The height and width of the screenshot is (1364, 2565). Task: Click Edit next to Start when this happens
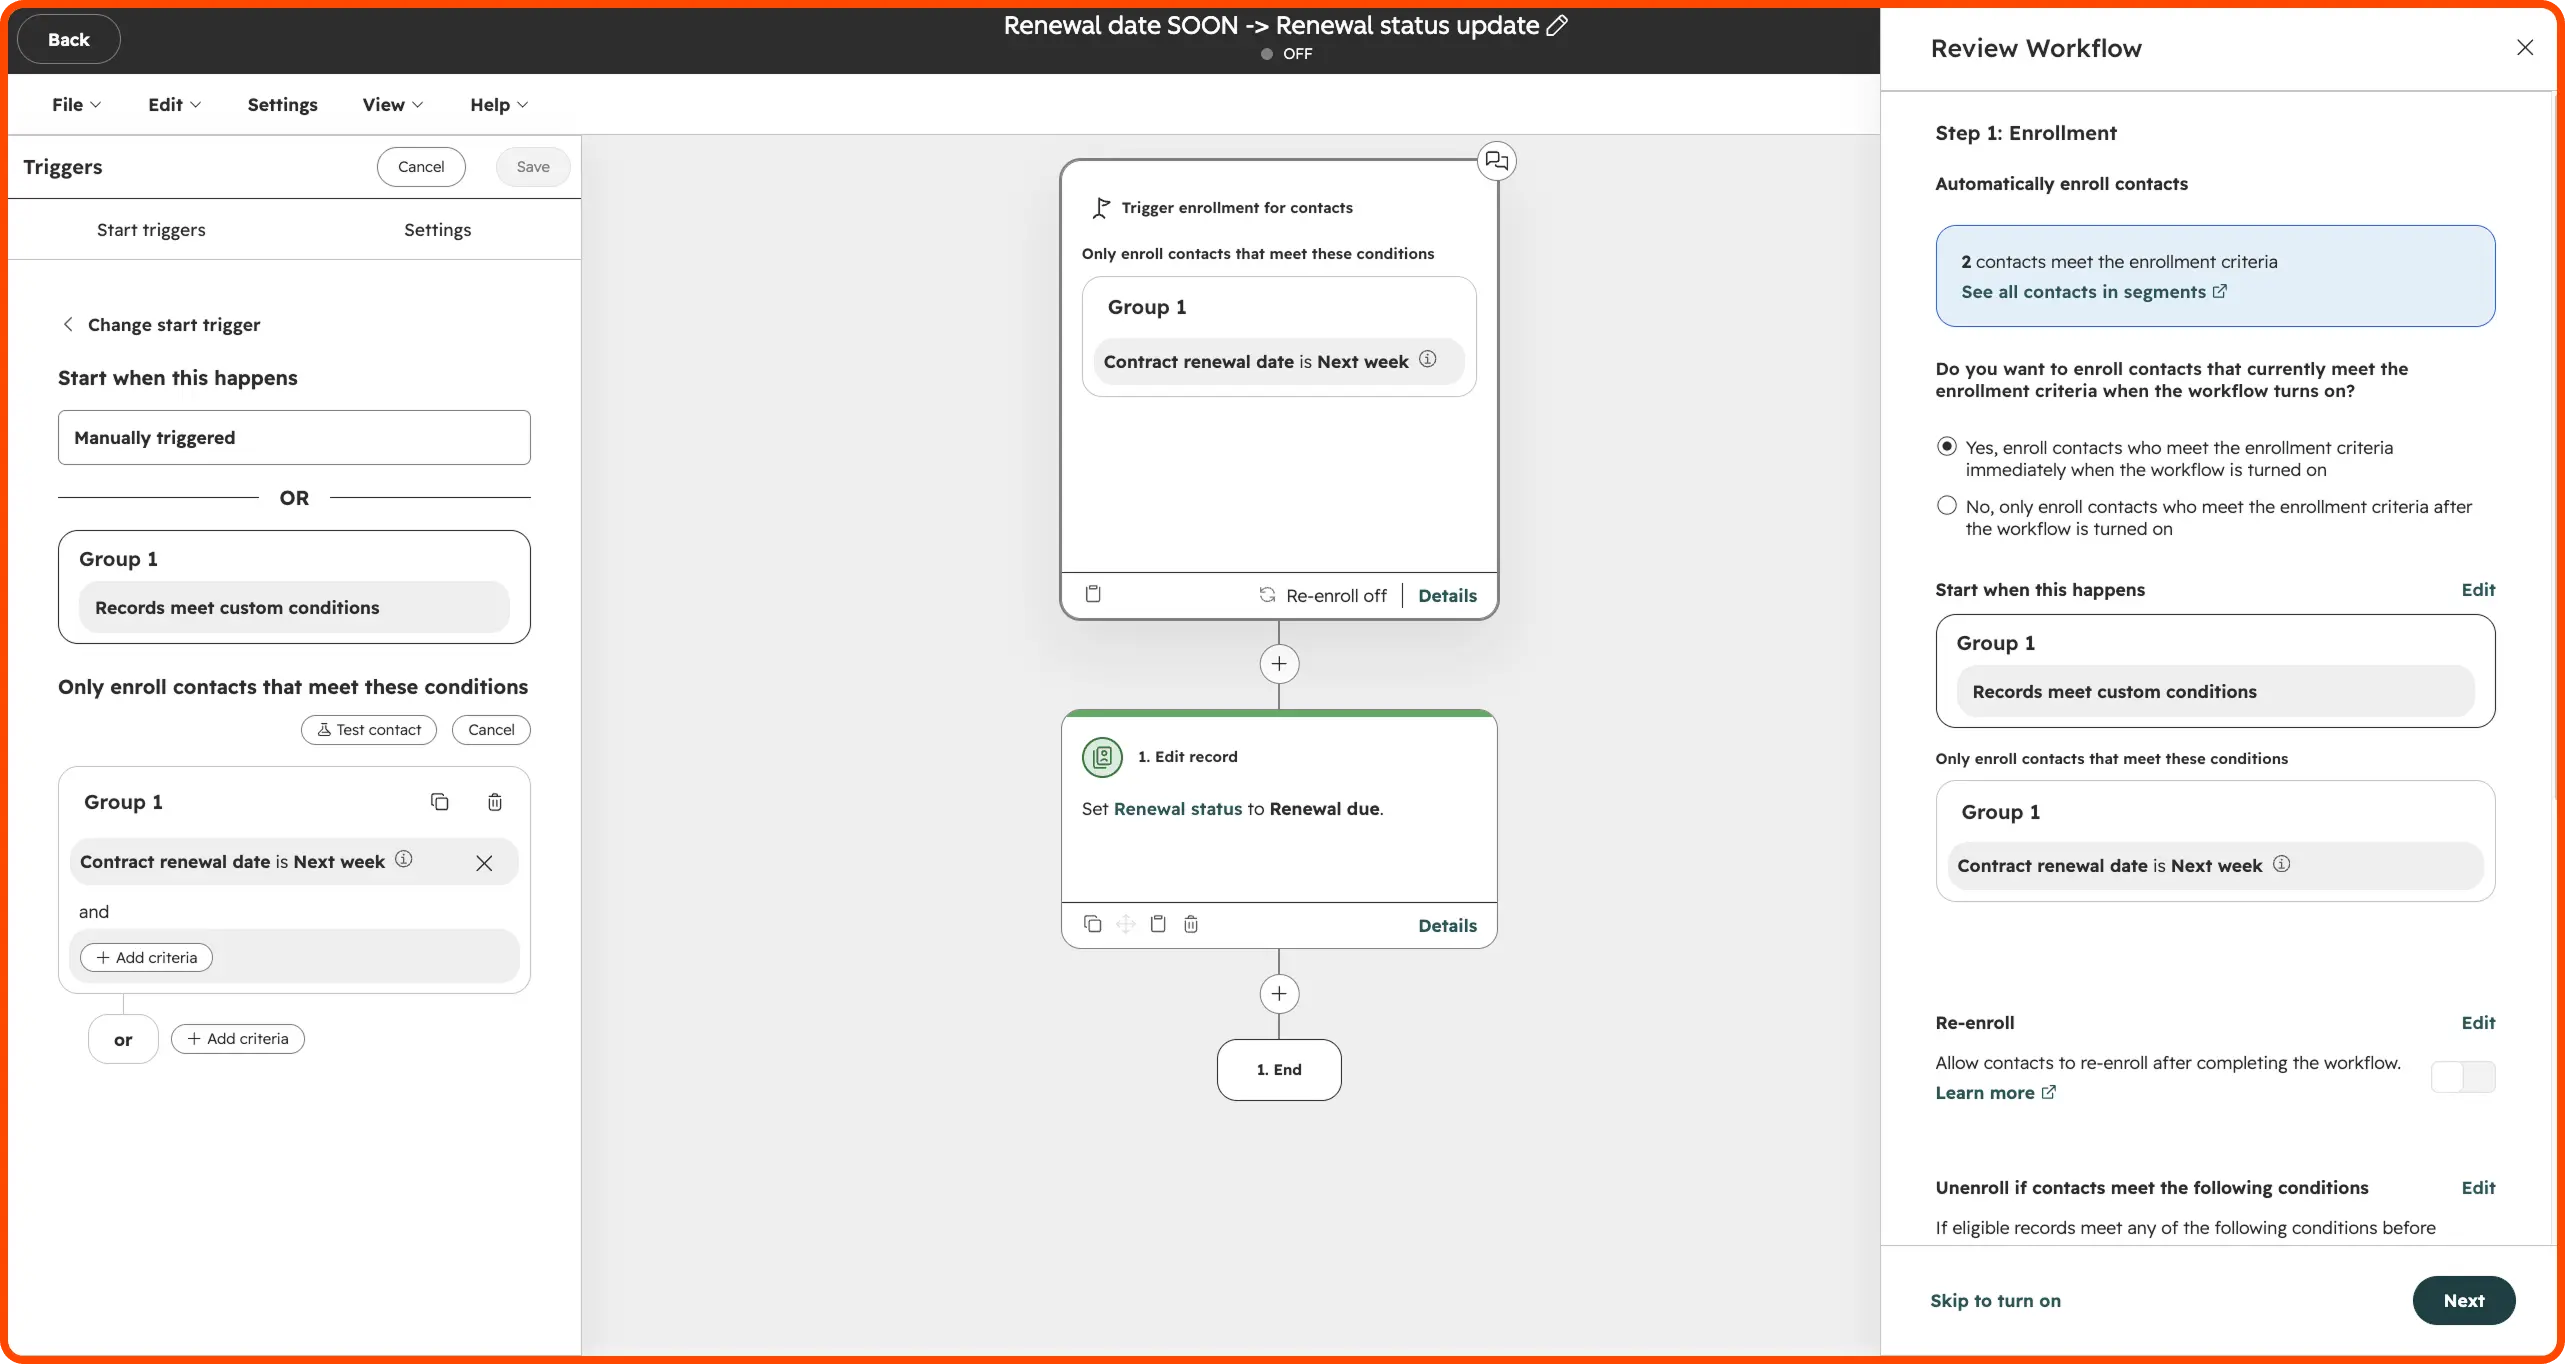pyautogui.click(x=2477, y=590)
